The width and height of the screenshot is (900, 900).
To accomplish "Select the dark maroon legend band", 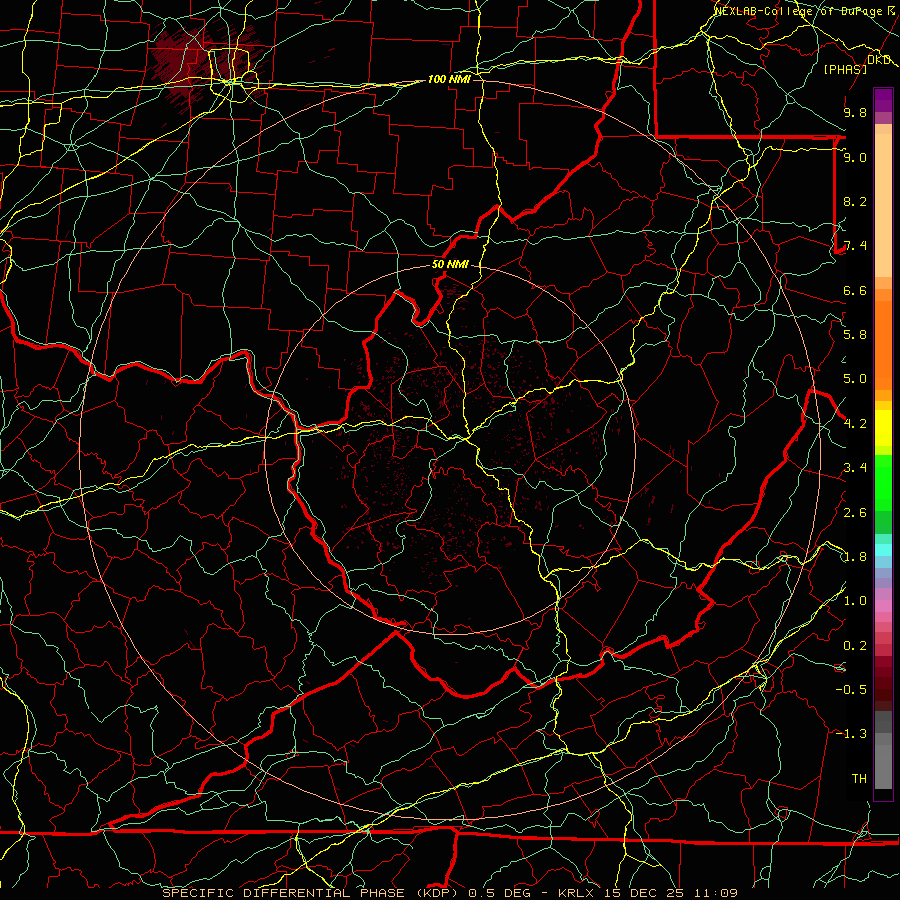I will (883, 683).
